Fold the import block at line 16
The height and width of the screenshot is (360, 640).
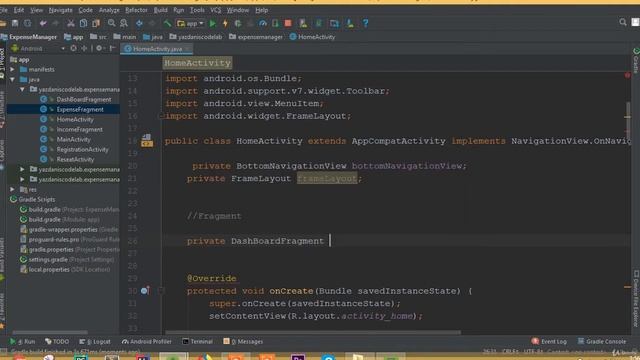pos(161,116)
